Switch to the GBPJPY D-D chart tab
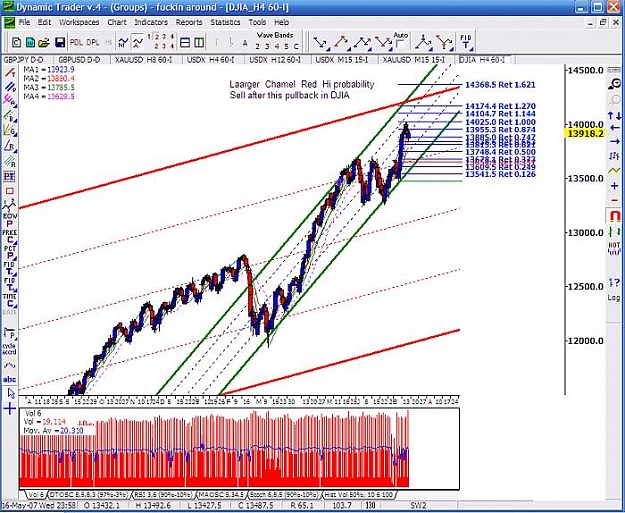 point(24,60)
